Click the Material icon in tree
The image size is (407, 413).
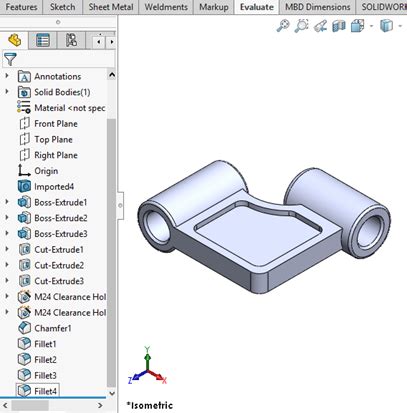click(24, 108)
